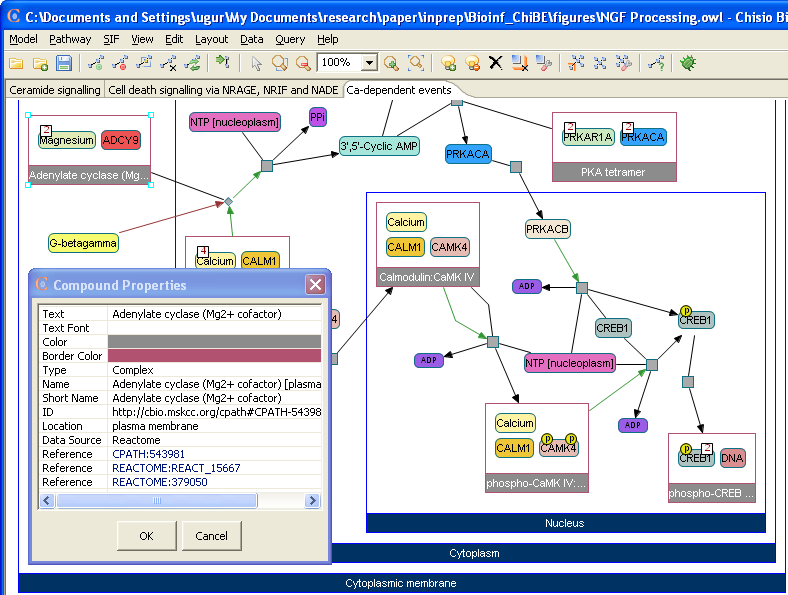Click the open folder toolbar icon
The image size is (788, 595).
pyautogui.click(x=16, y=63)
